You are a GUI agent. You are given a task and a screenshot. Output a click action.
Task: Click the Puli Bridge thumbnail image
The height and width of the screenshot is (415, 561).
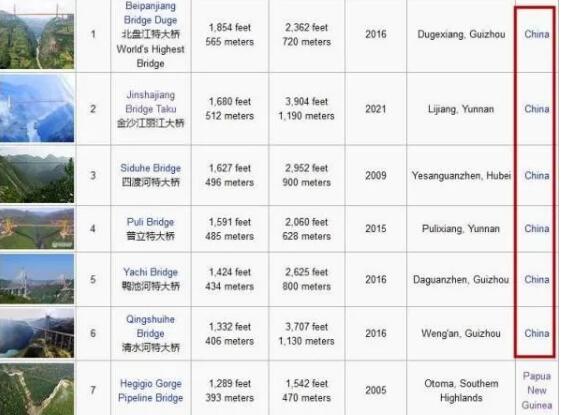tap(37, 229)
